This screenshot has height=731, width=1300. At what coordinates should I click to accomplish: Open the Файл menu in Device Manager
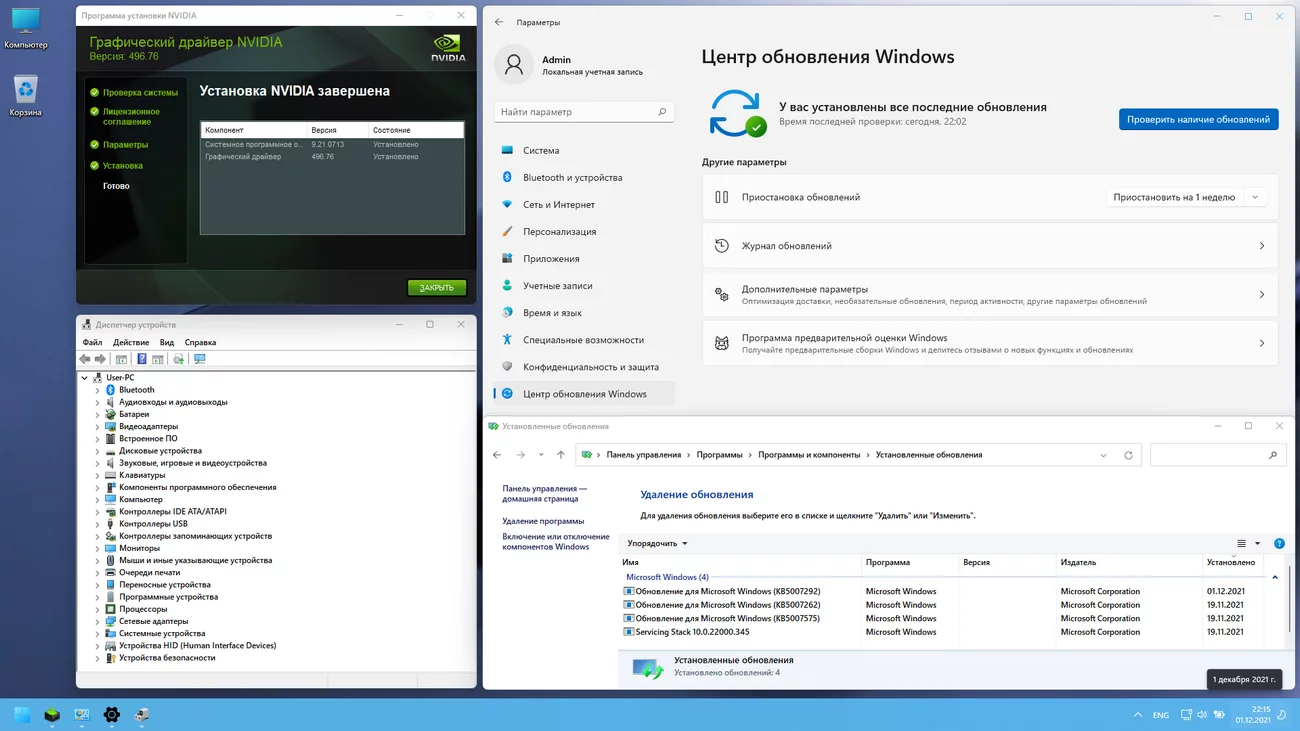pyautogui.click(x=92, y=342)
